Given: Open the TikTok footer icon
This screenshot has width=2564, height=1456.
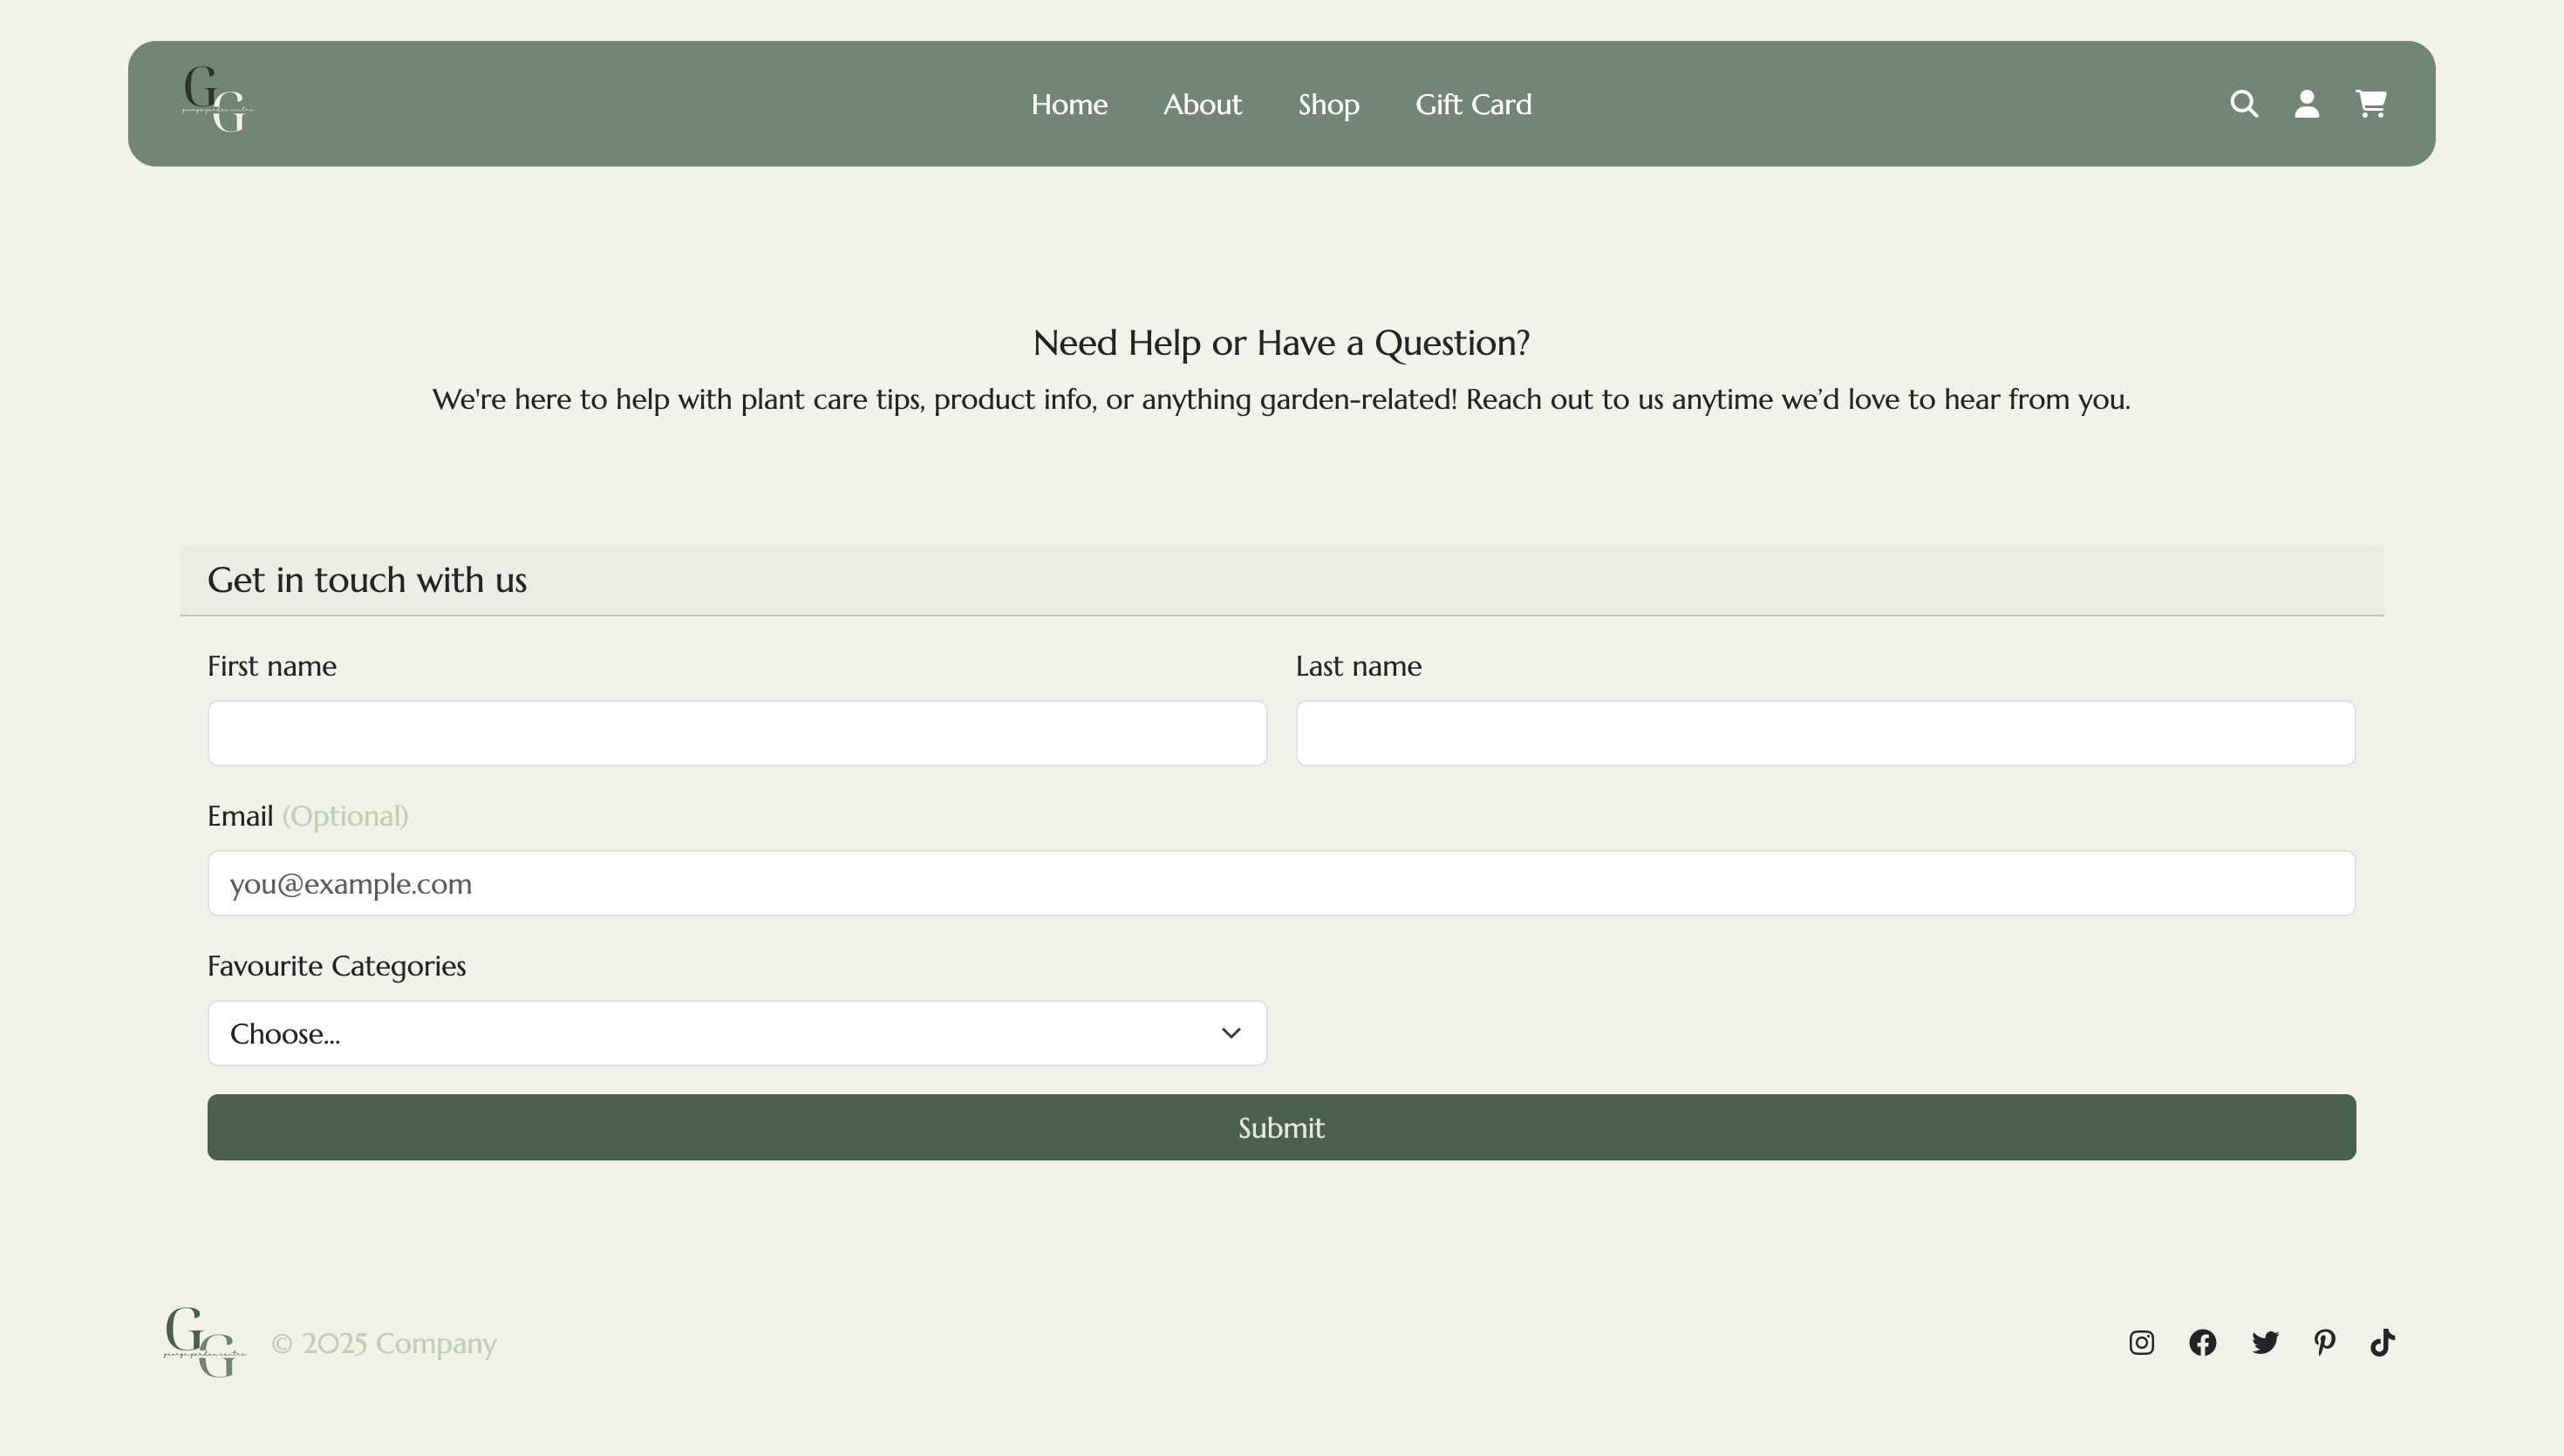Looking at the screenshot, I should point(2382,1342).
